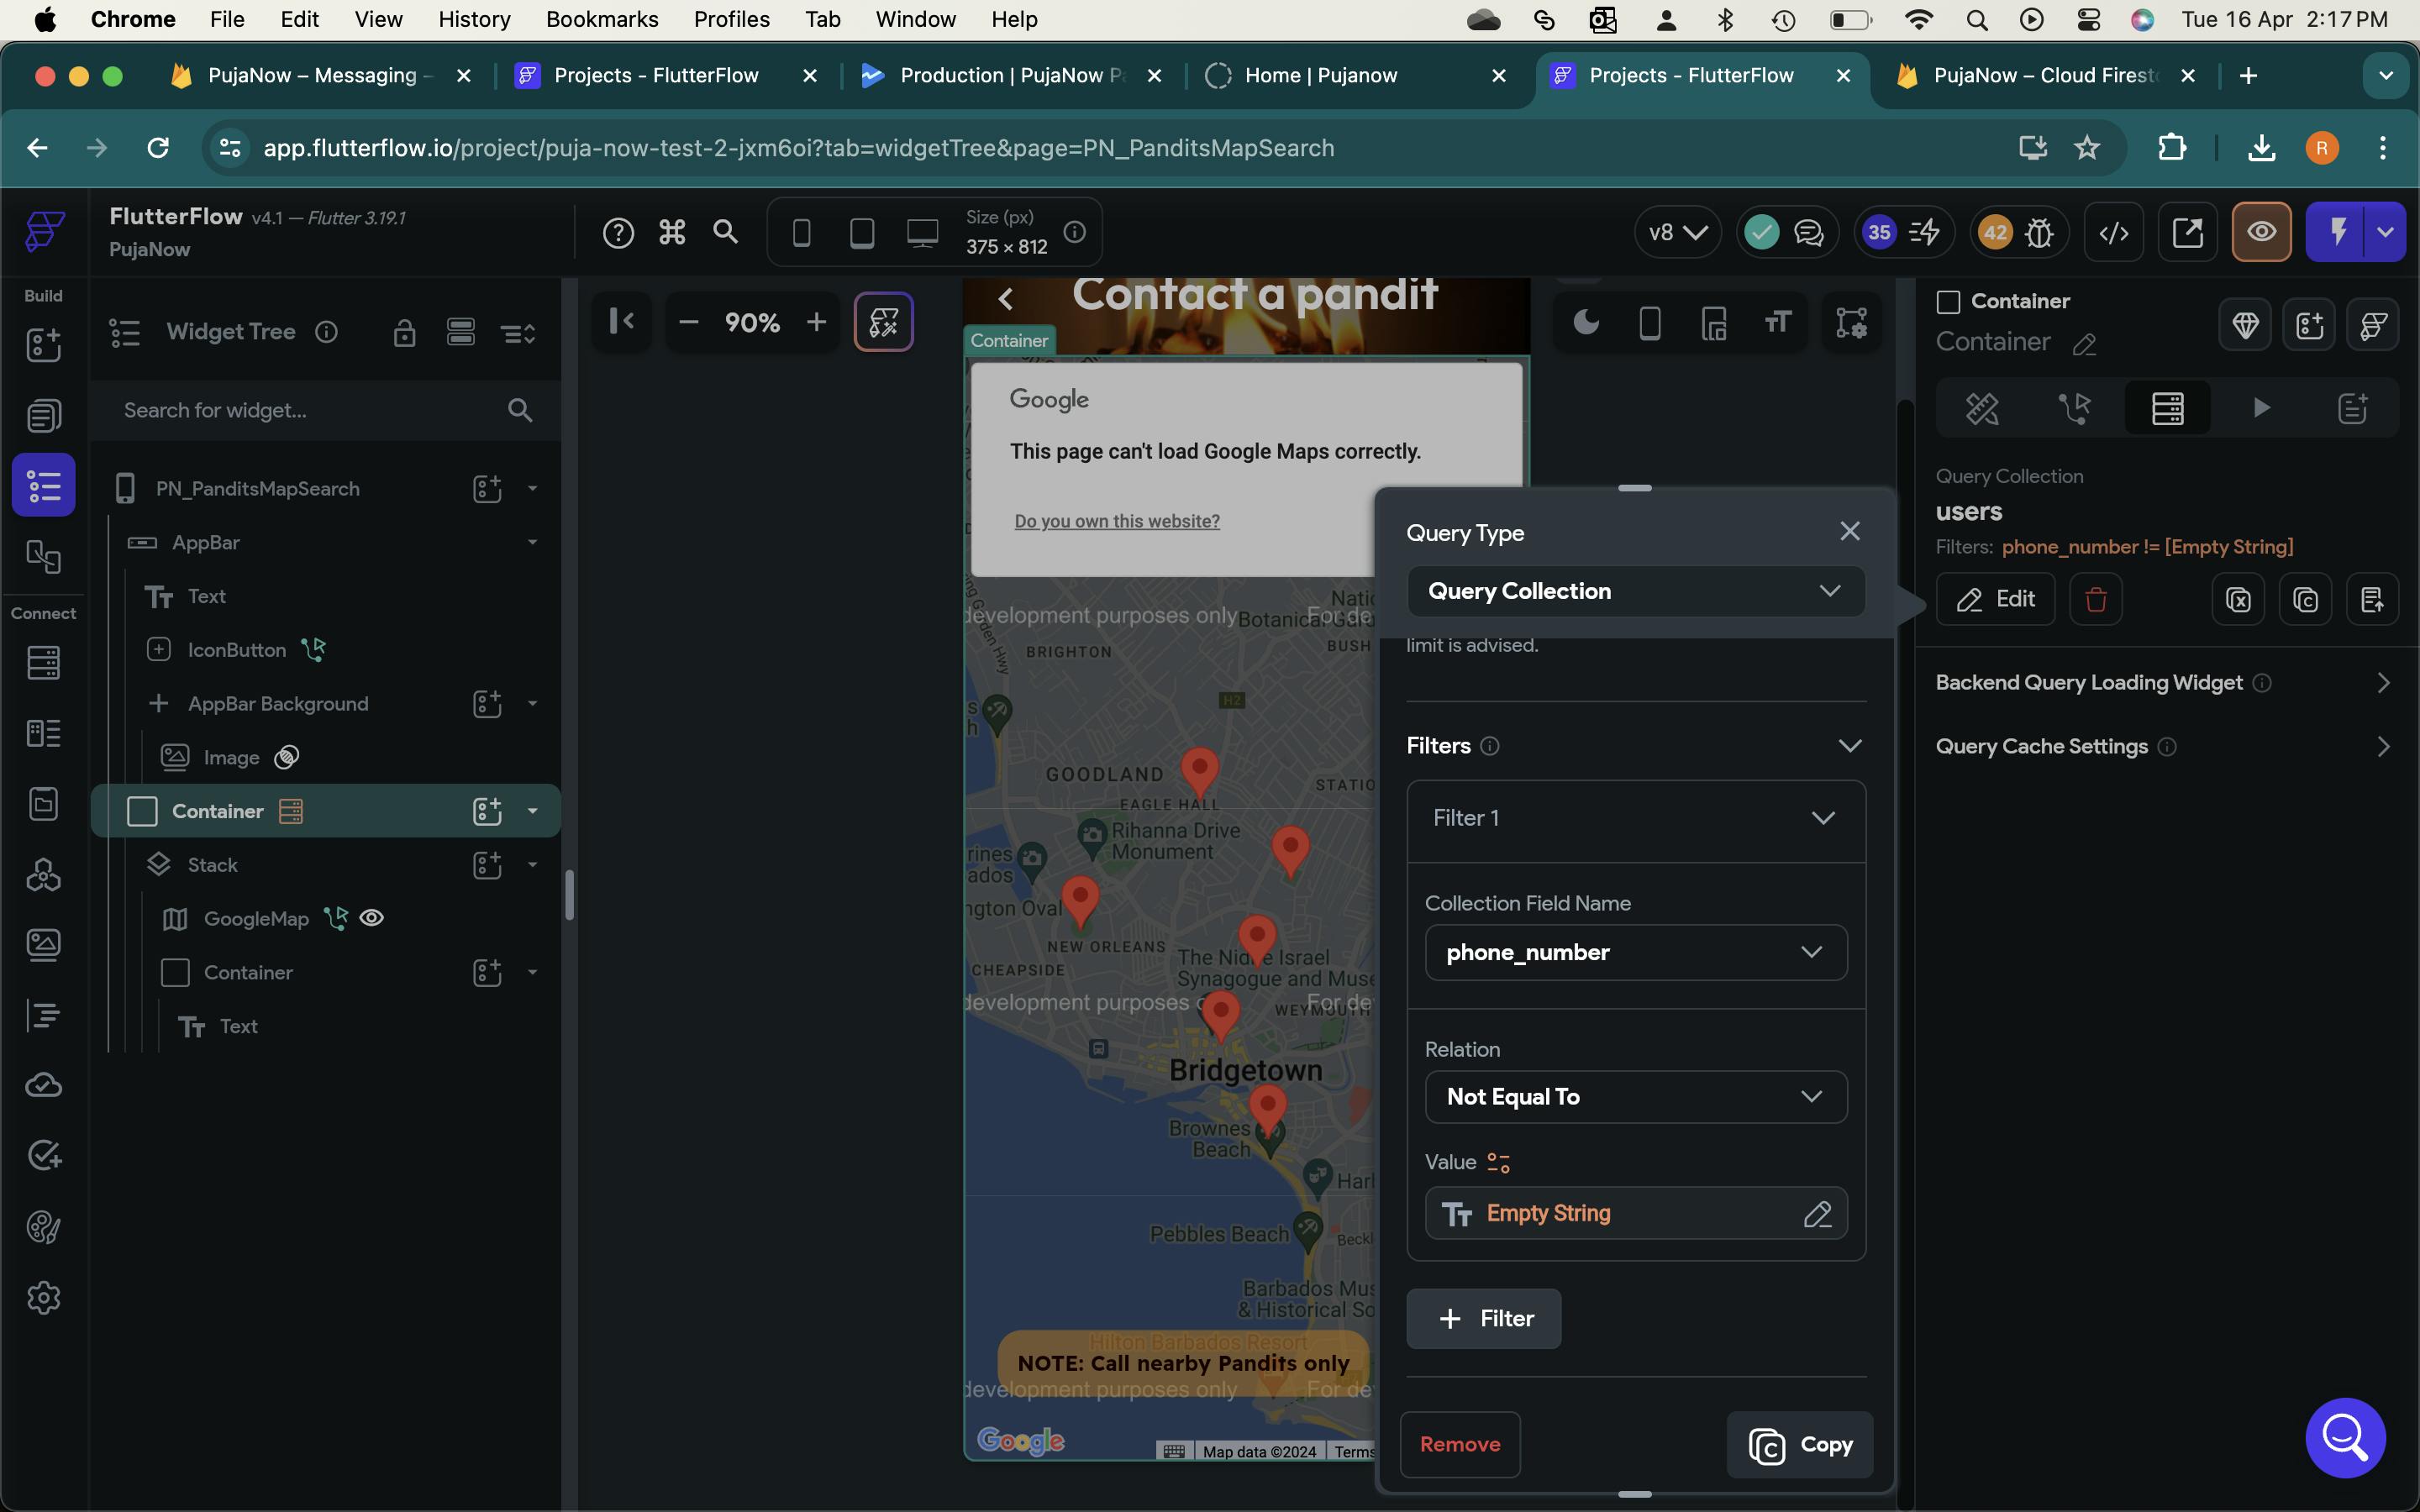Screen dimensions: 2420x1512
Task: Collapse the Filters section chevron
Action: point(1849,746)
